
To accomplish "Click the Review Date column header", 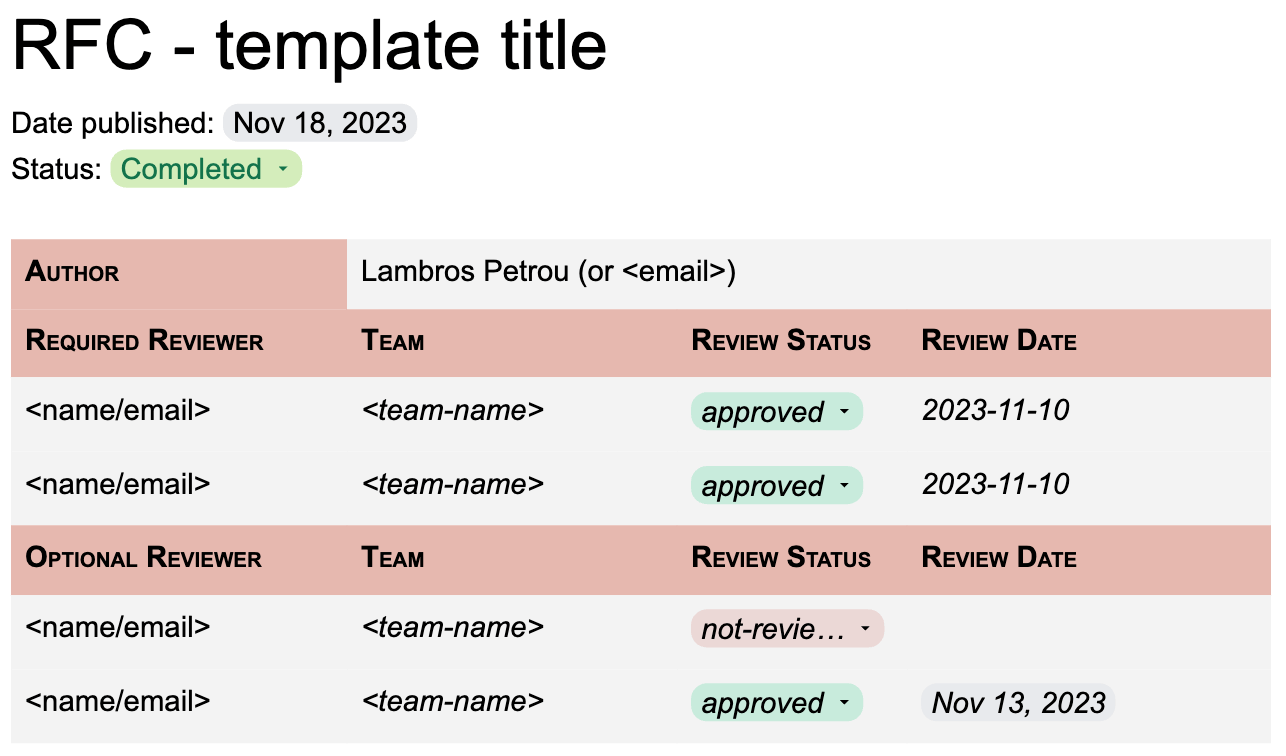I will click(x=999, y=341).
